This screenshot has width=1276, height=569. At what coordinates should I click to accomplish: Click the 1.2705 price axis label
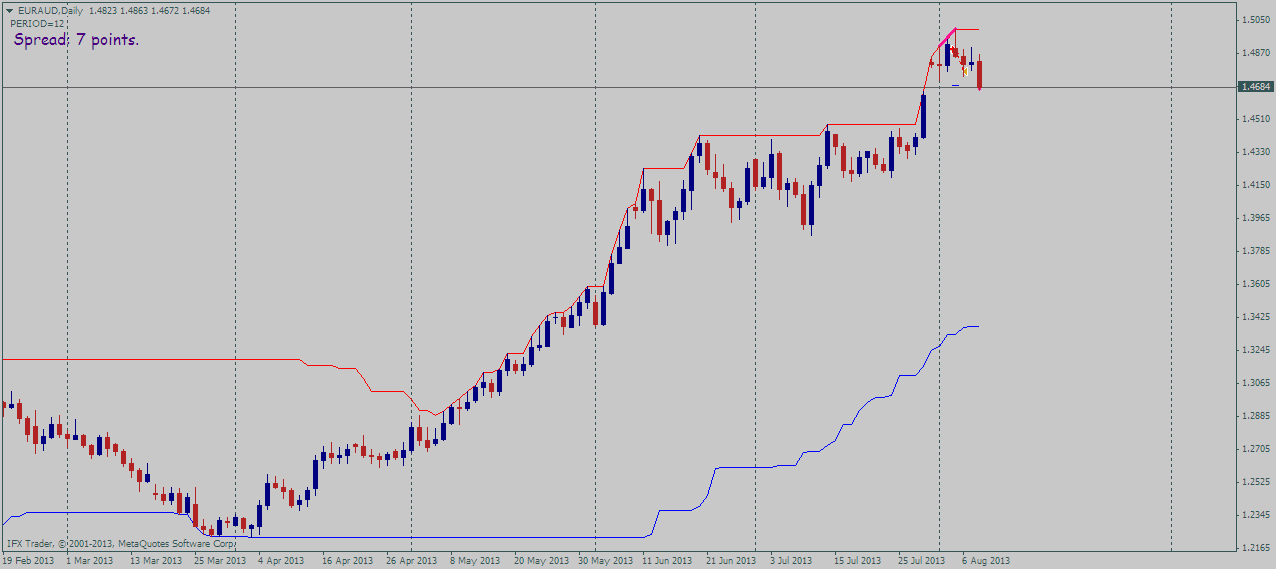[1257, 449]
